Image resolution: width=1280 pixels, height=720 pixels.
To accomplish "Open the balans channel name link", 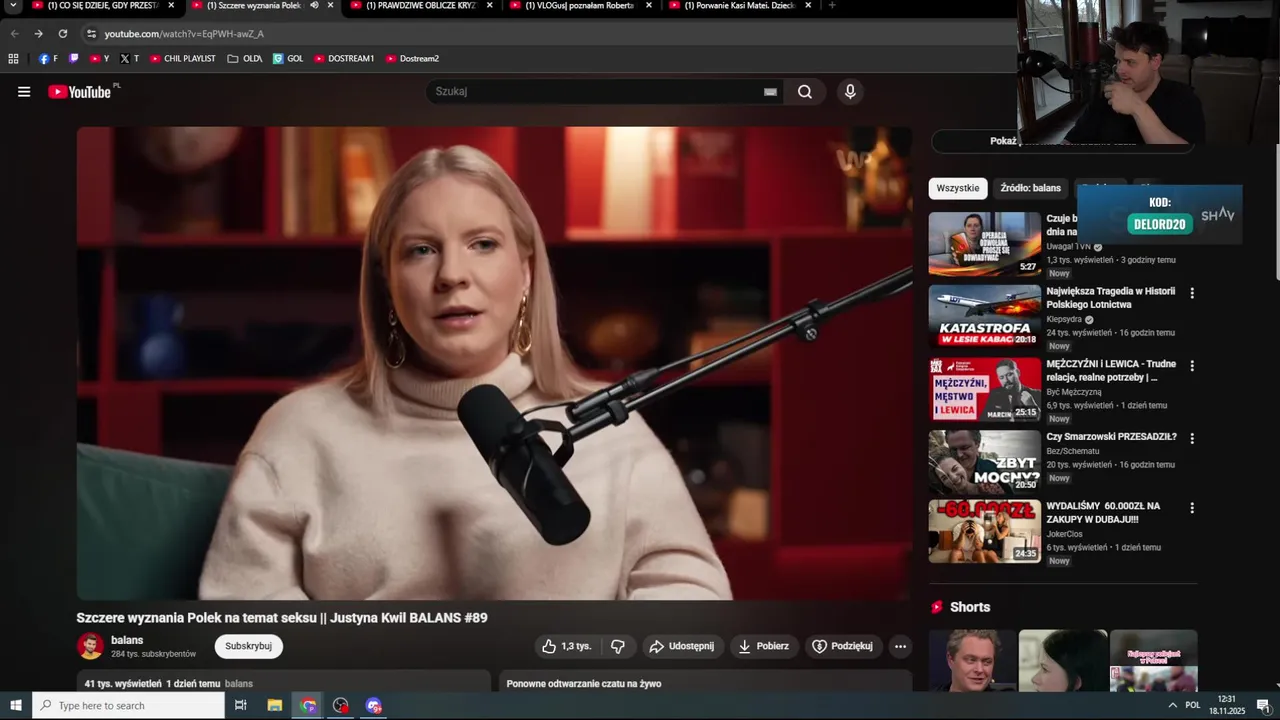I will (127, 640).
